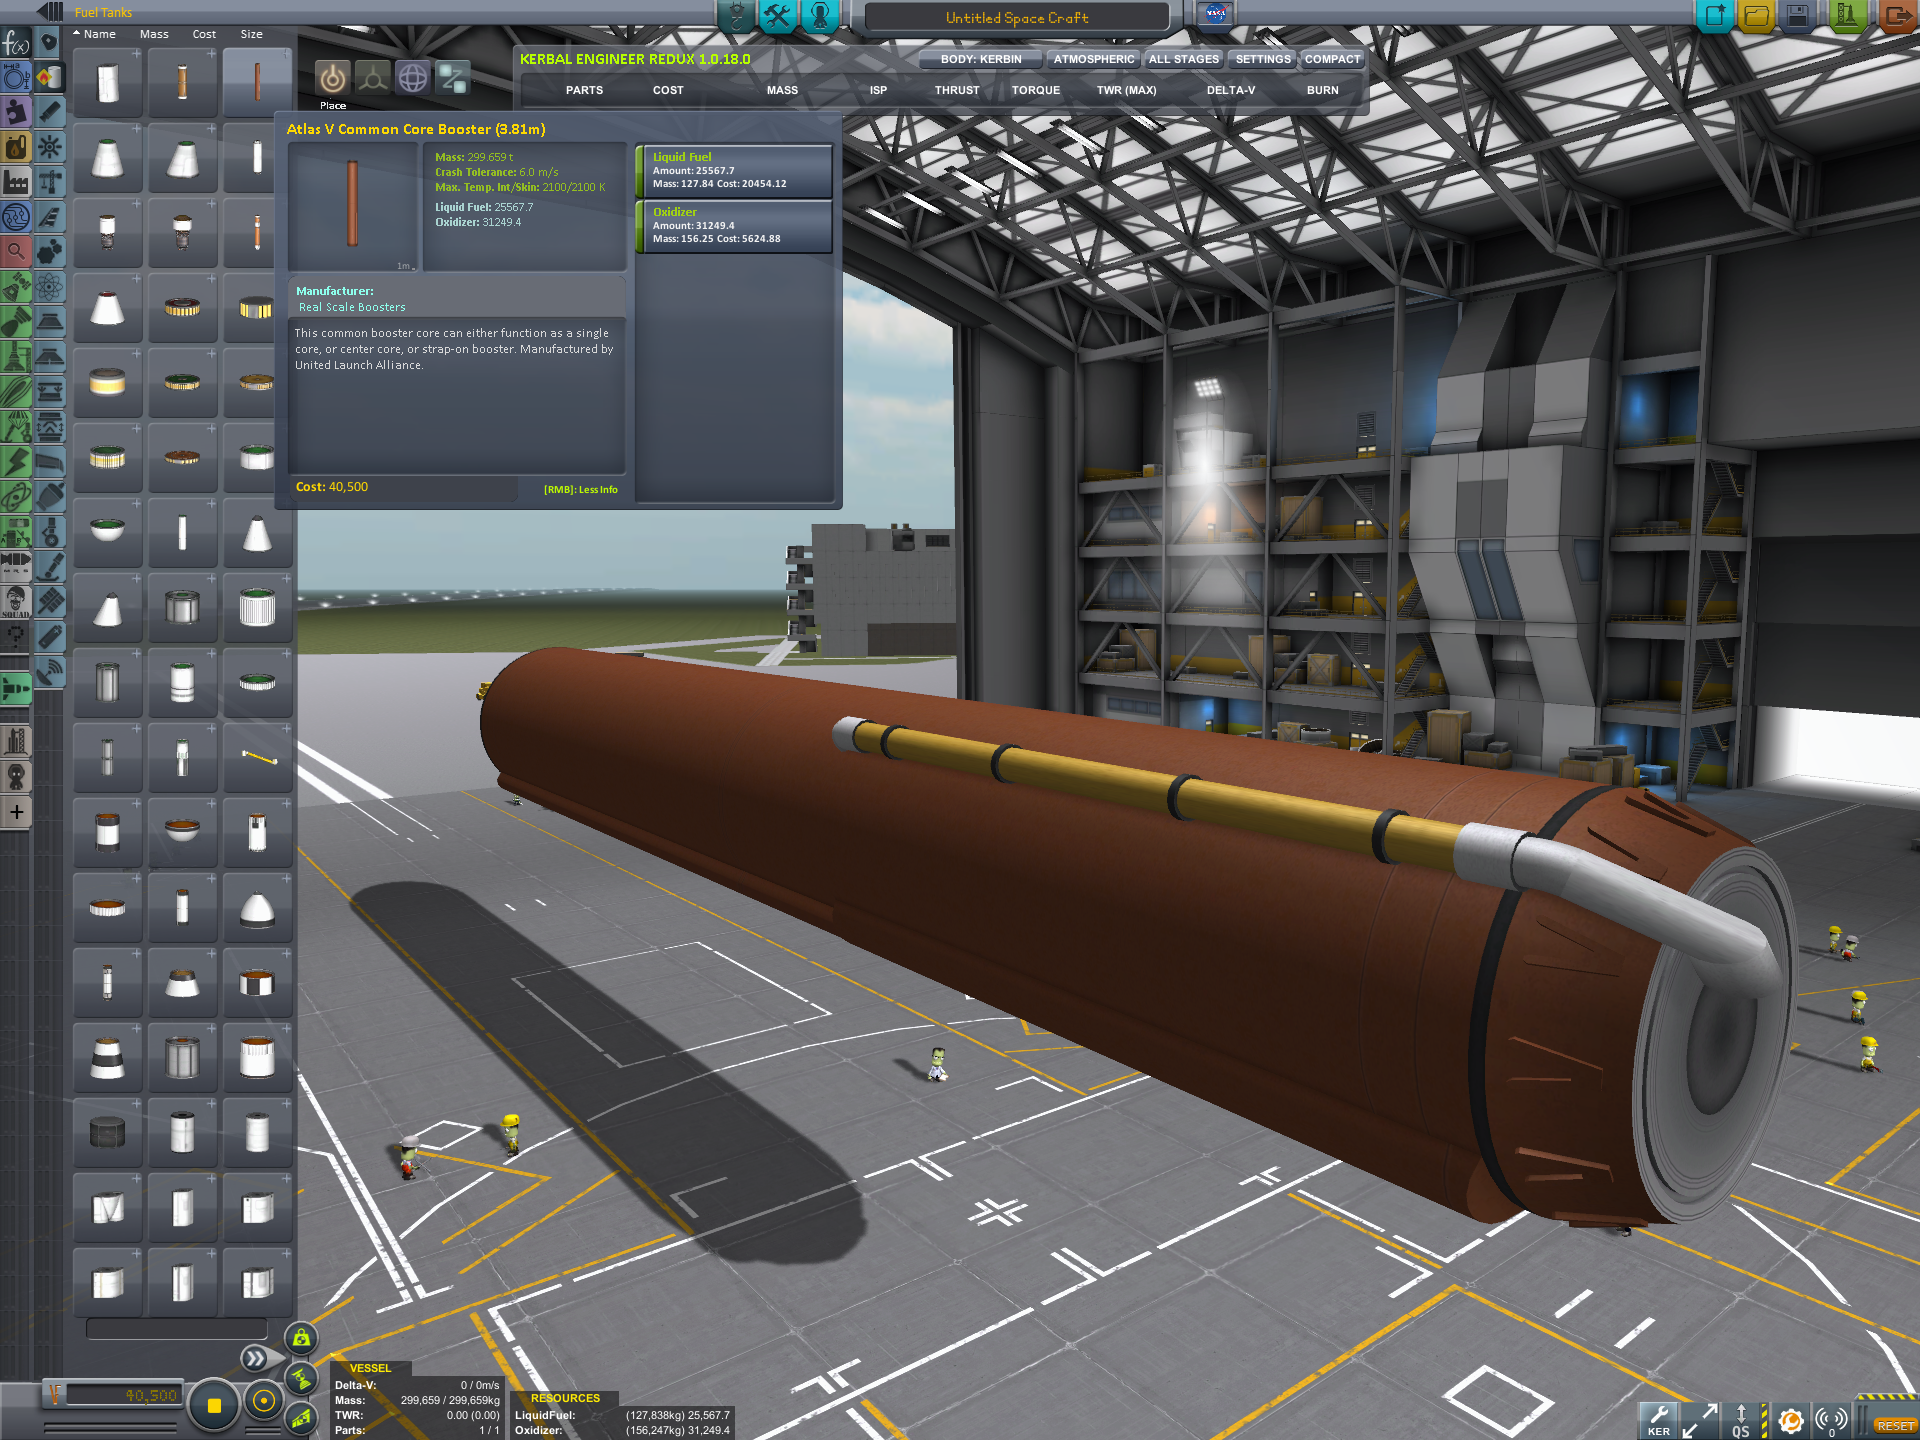The image size is (1920, 1440).
Task: Select the Offset gizmo tool
Action: 373,78
